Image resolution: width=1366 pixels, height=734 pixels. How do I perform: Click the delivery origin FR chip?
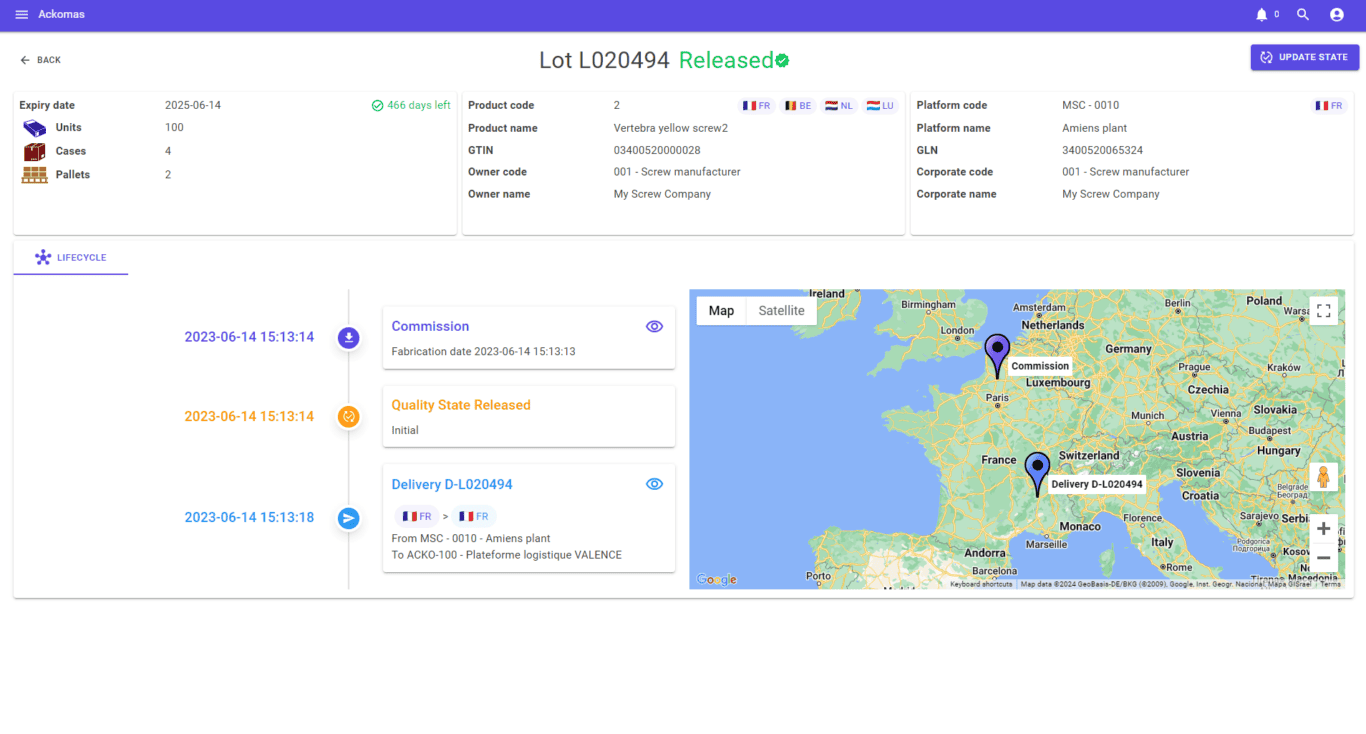coord(417,517)
